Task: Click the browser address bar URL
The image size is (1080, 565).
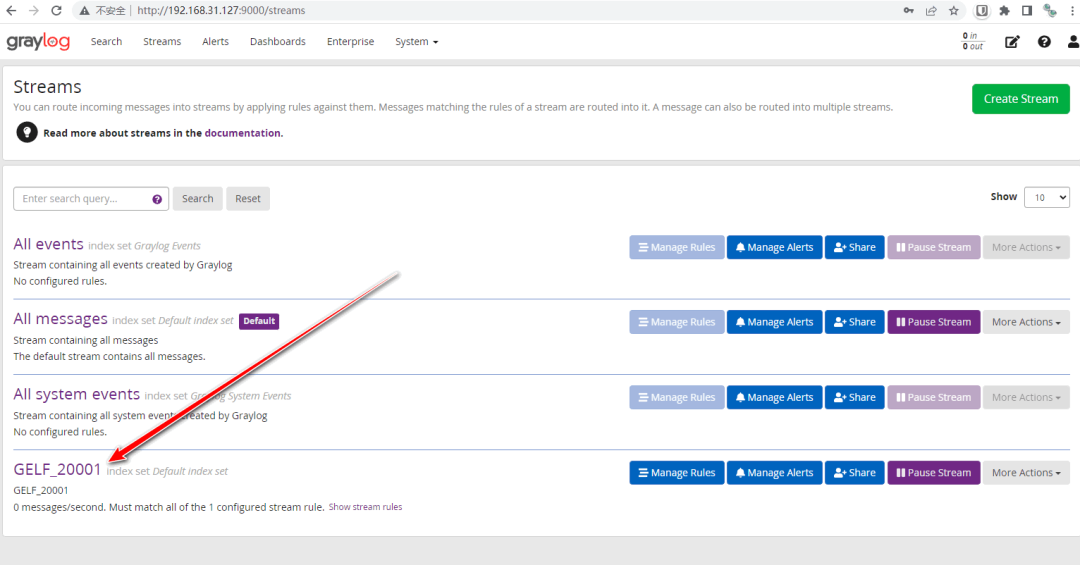Action: coord(220,10)
